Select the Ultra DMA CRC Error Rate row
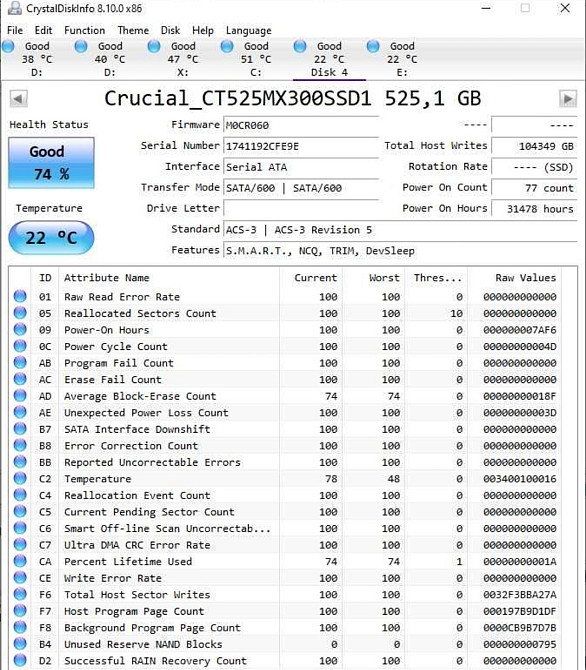586x670 pixels. [285, 545]
